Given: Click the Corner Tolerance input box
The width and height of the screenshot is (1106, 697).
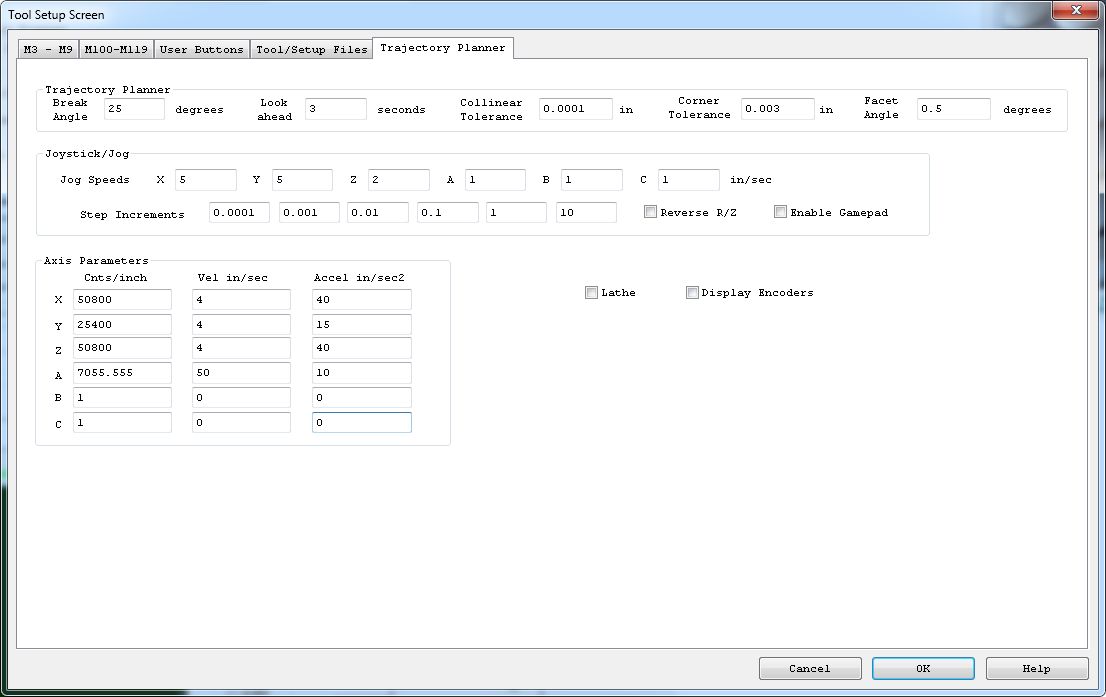Looking at the screenshot, I should [777, 109].
